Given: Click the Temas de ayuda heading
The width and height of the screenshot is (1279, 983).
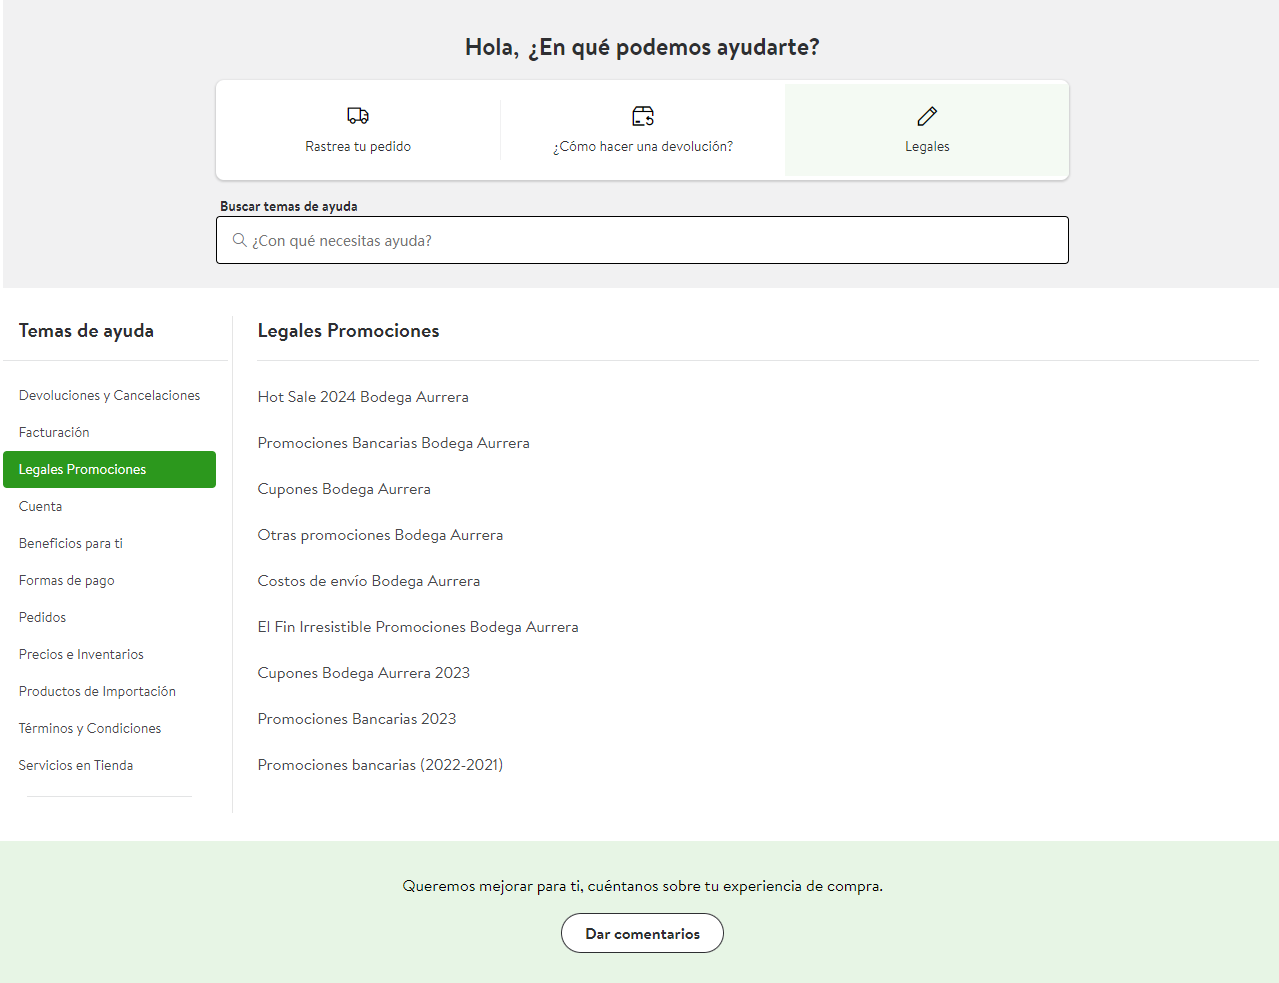Looking at the screenshot, I should coord(86,331).
